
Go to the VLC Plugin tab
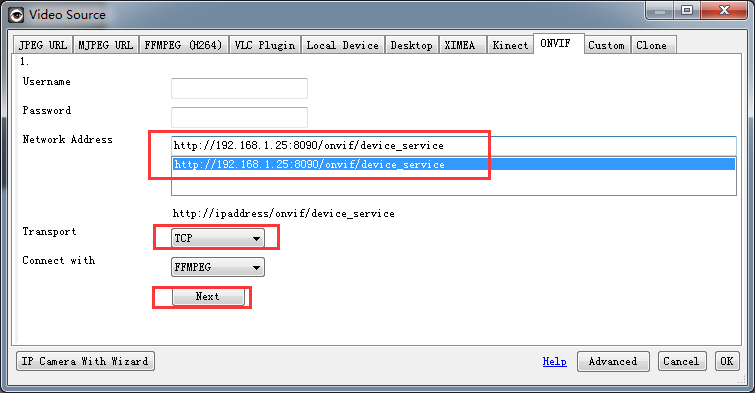click(265, 45)
